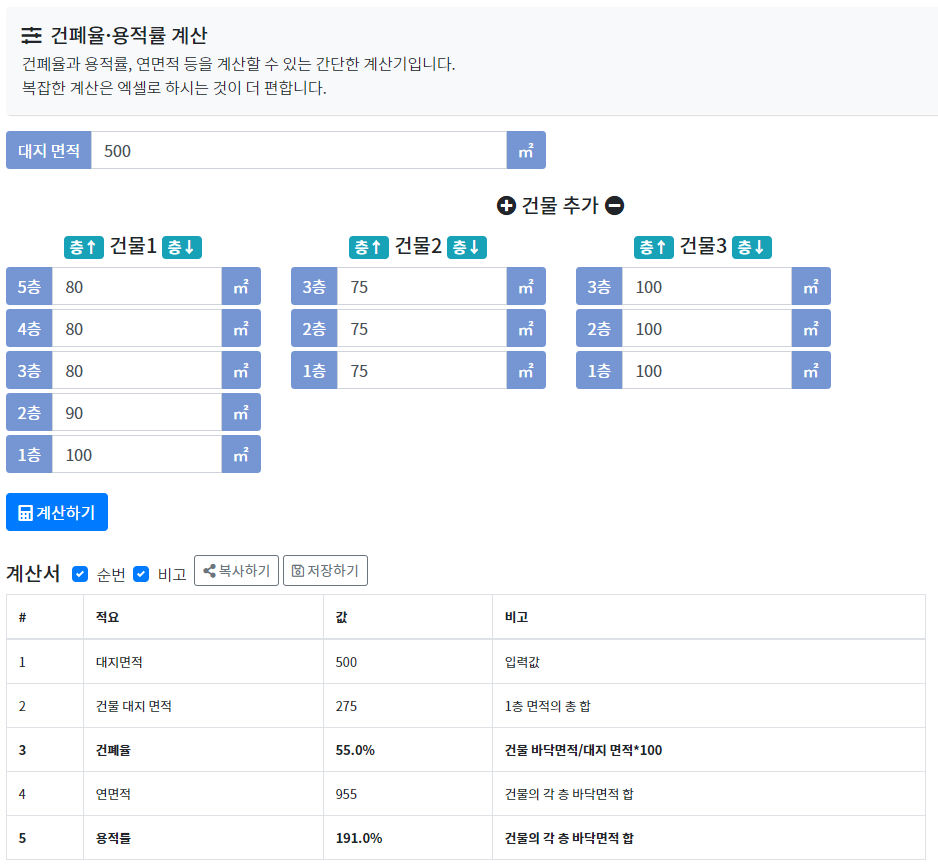Screen dimensions: 938x867
Task: Click the 입력값 note cell
Action: 522,662
